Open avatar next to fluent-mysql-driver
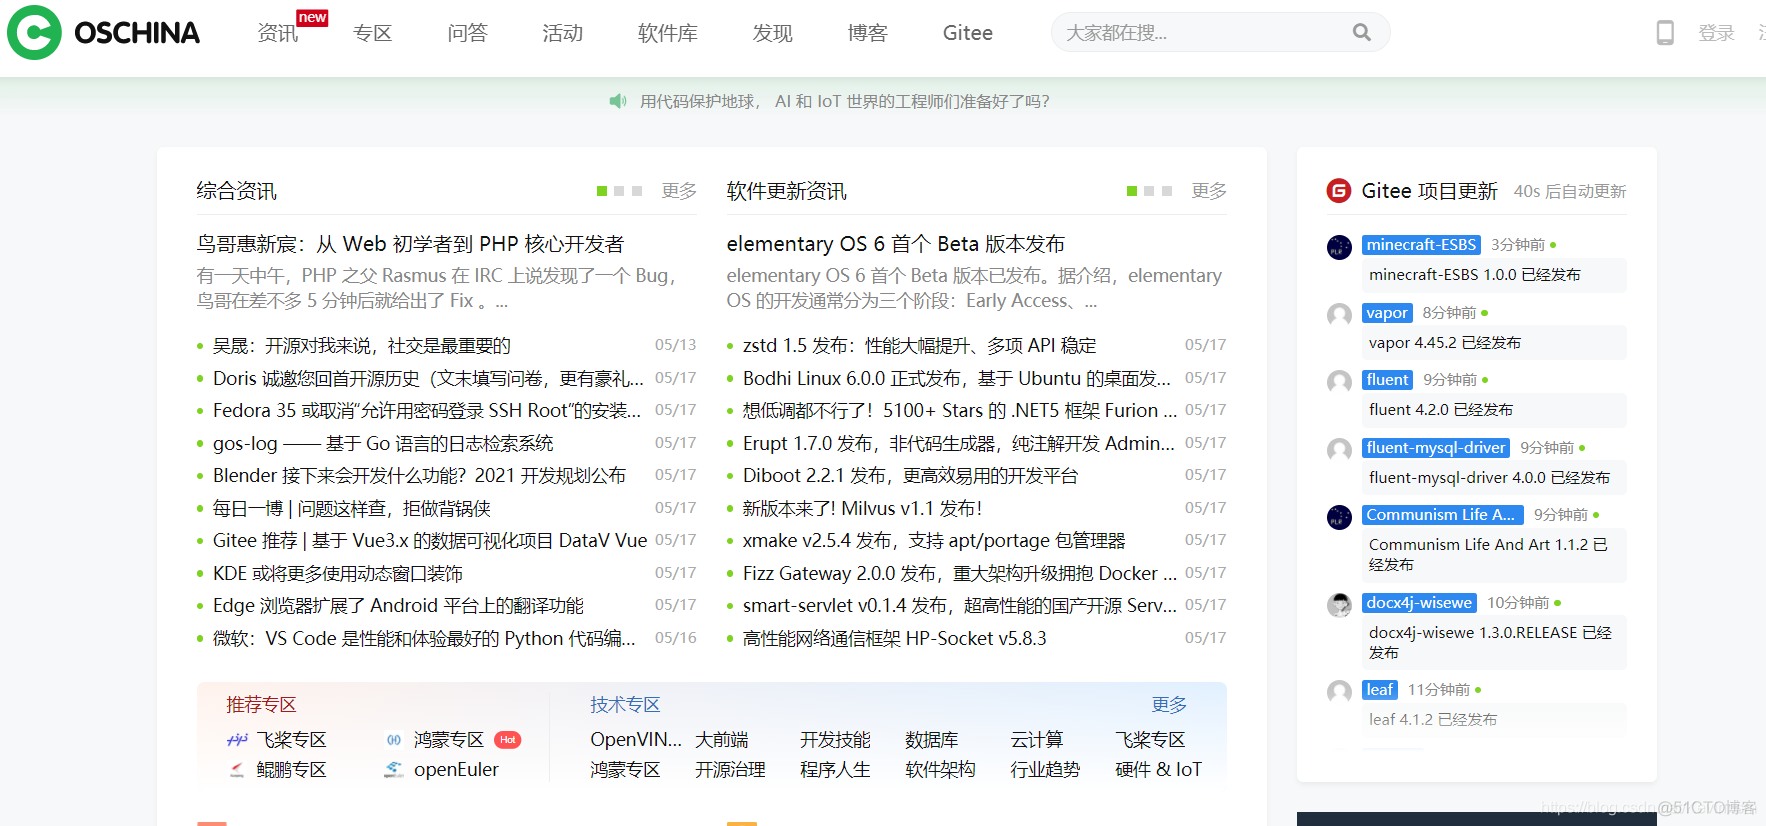 (x=1339, y=450)
